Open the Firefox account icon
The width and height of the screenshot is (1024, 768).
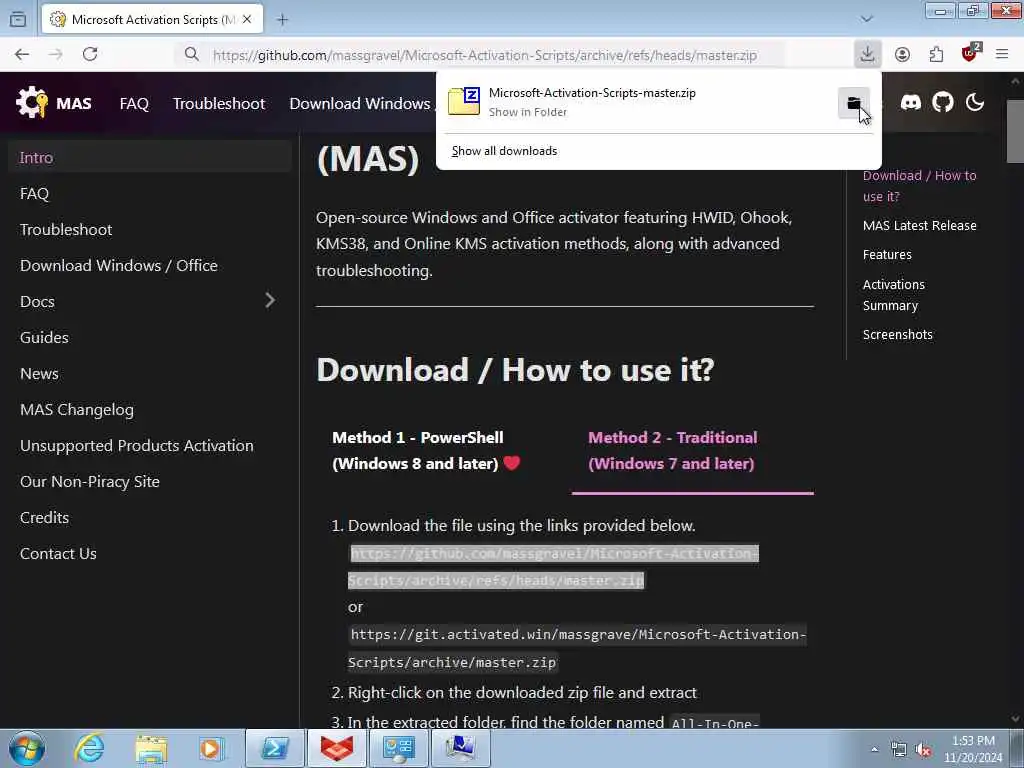tap(902, 54)
